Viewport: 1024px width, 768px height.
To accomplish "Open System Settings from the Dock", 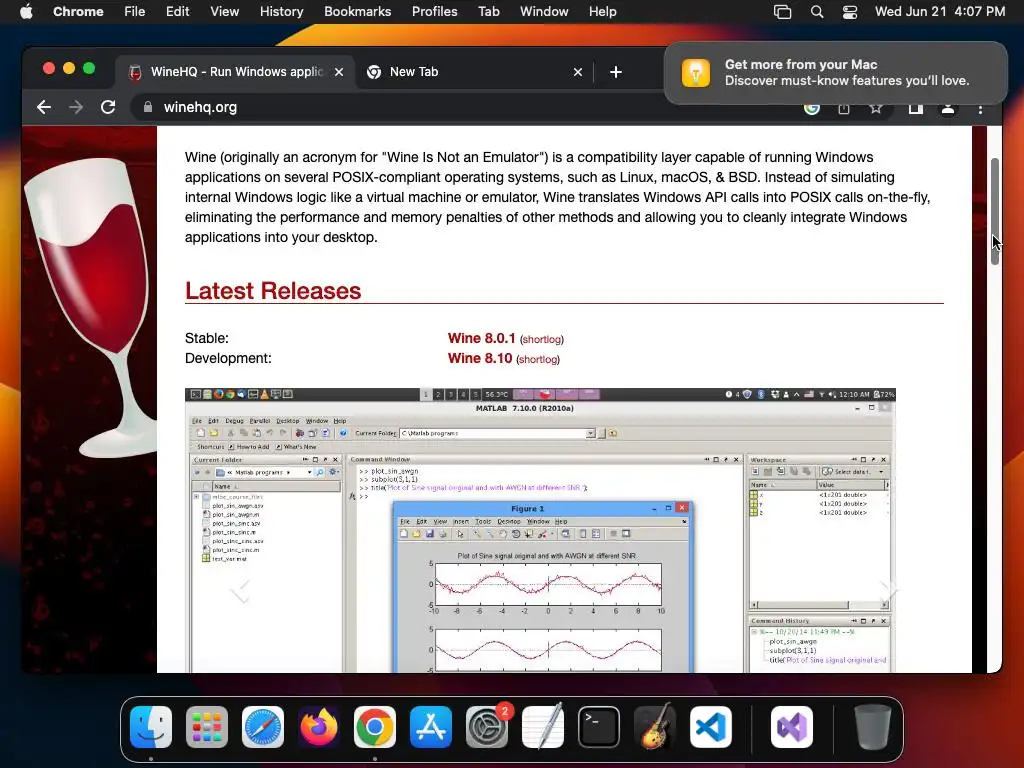I will [487, 727].
